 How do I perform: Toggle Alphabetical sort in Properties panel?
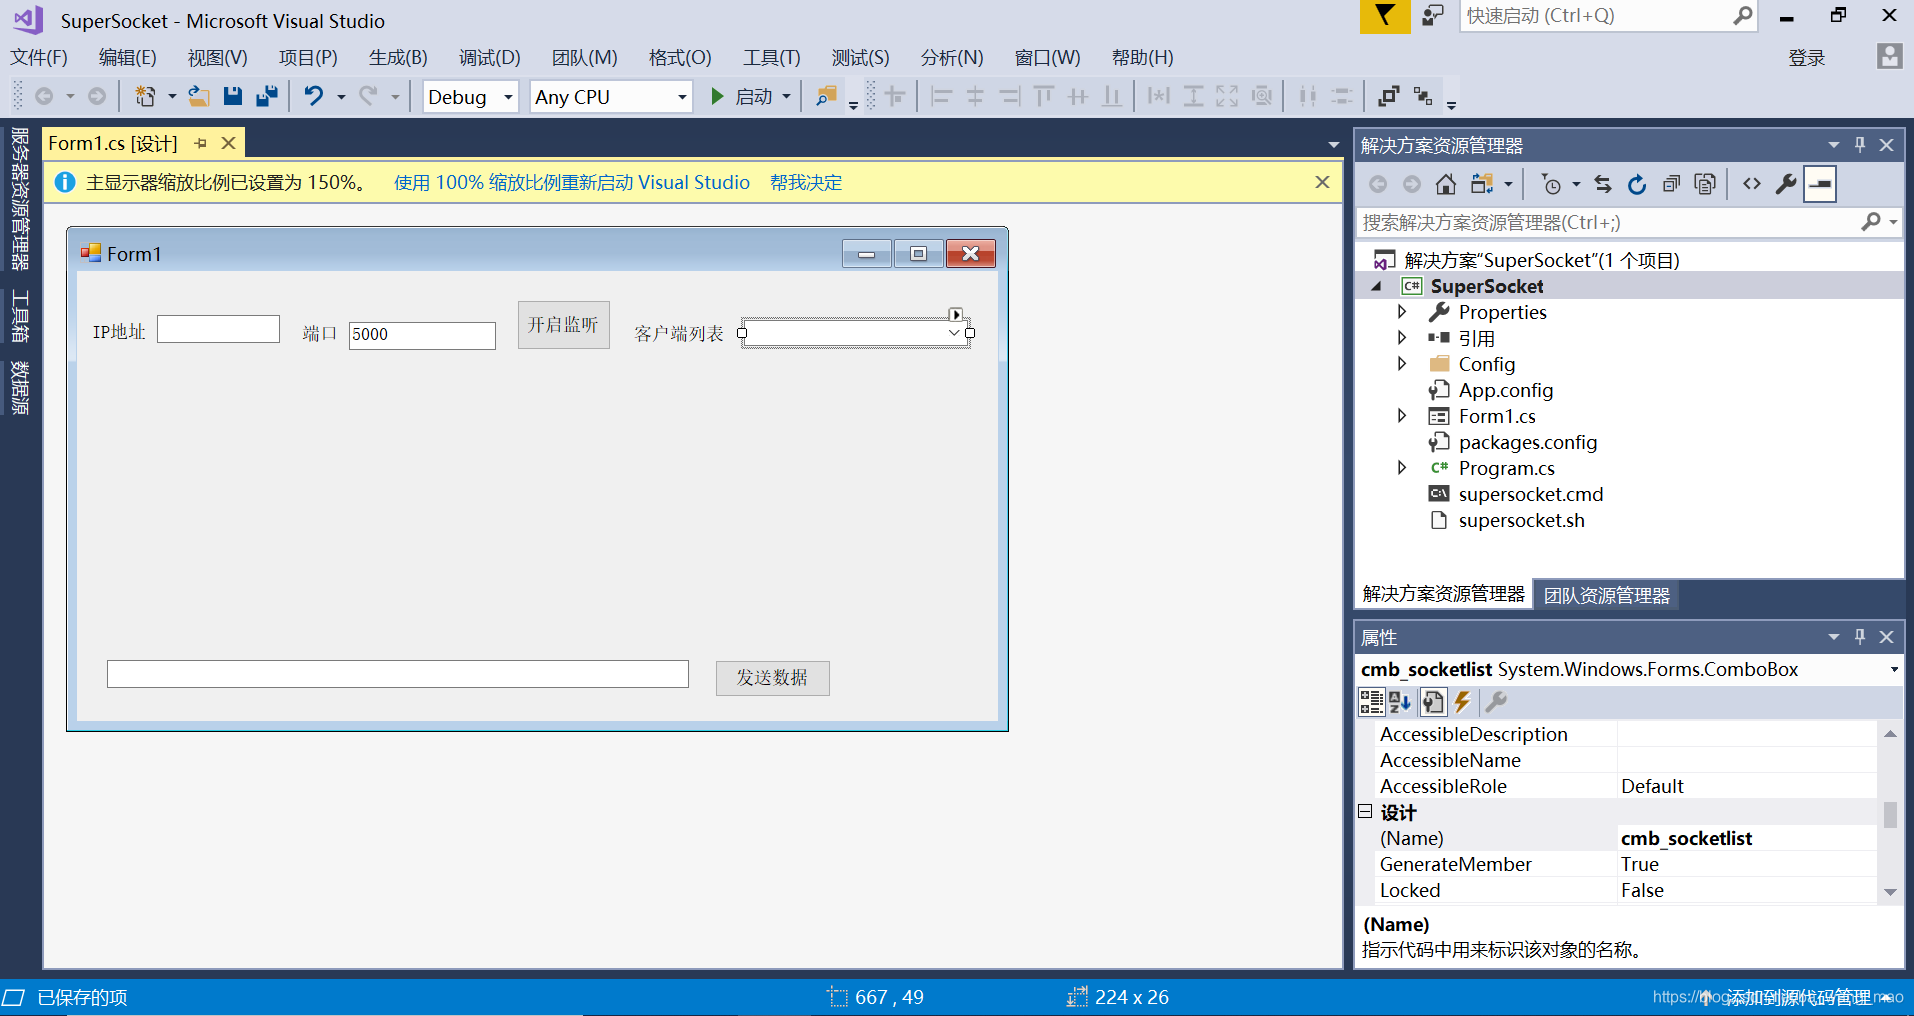[1400, 702]
